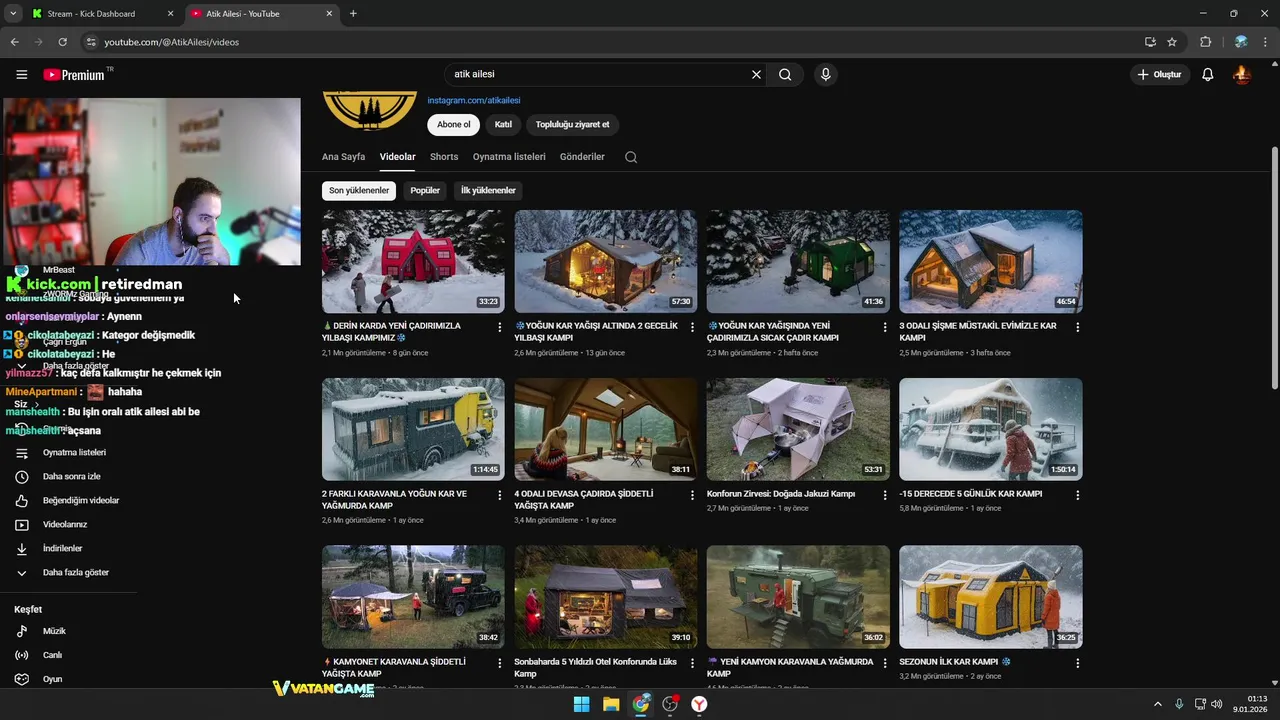1280x720 pixels.
Task: Start voice search with the microphone icon
Action: [825, 74]
